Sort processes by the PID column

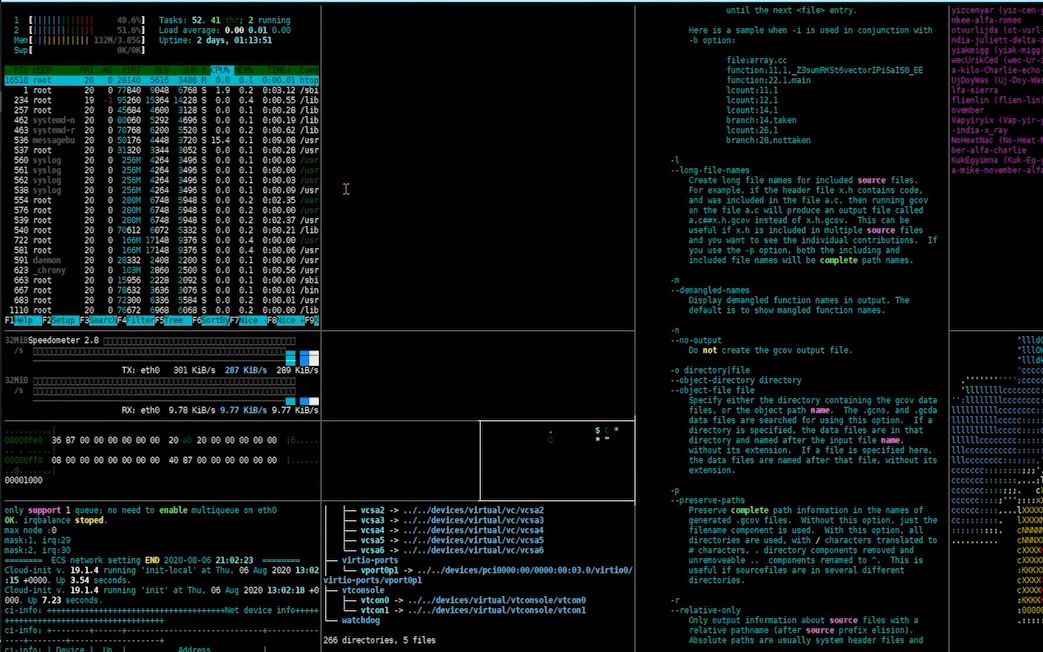coord(20,69)
